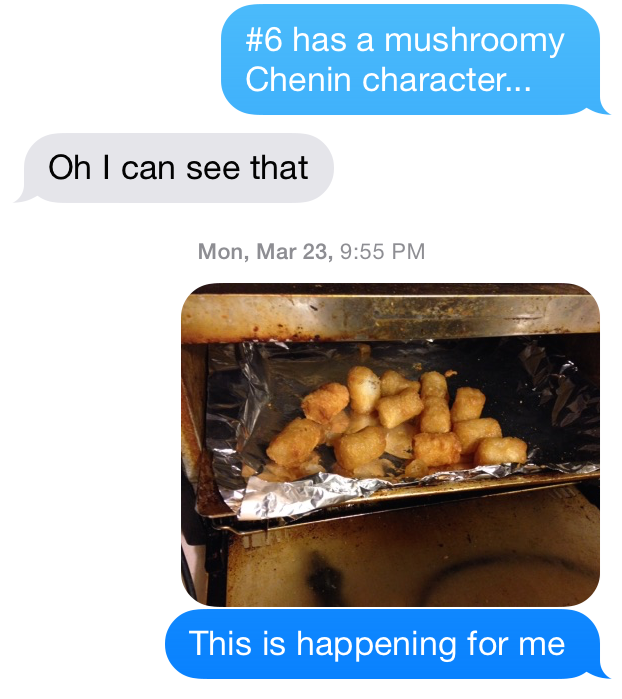Click the "#6" text in the top bubble
Viewport: 622px width, 699px height.
pos(264,40)
